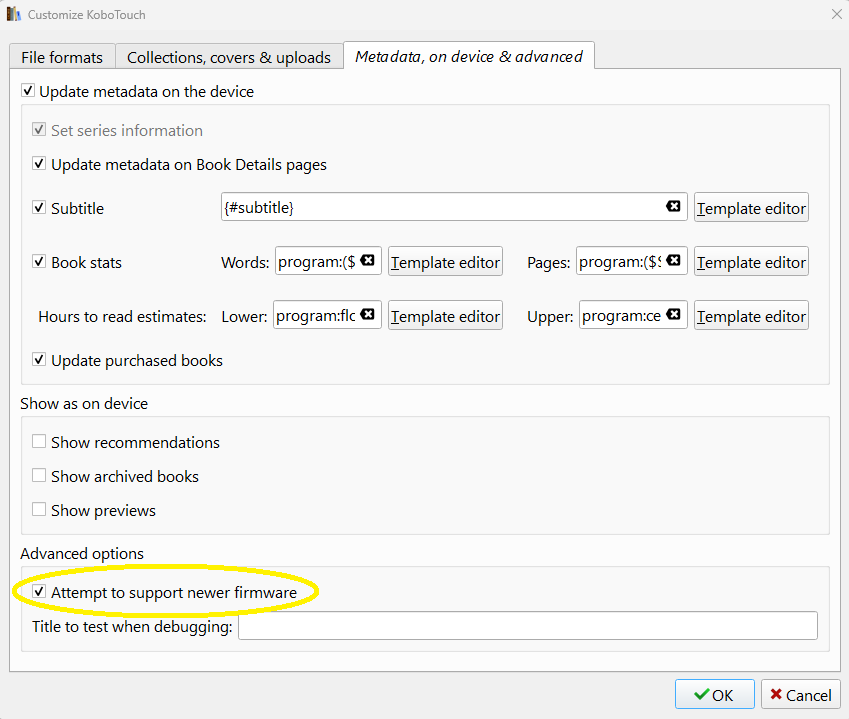Image resolution: width=849 pixels, height=719 pixels.
Task: Toggle the Book stats checkbox
Action: 39,262
